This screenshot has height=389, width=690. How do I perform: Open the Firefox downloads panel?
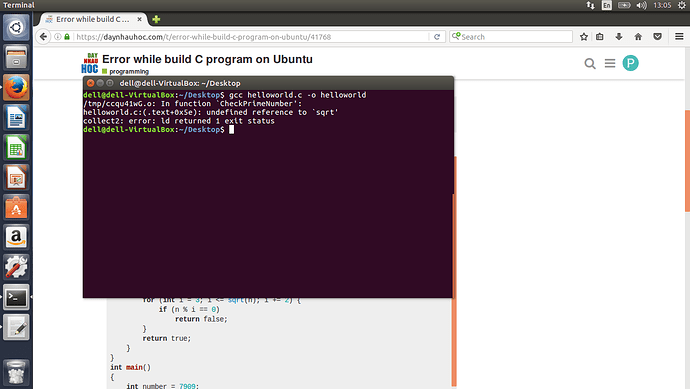click(619, 37)
